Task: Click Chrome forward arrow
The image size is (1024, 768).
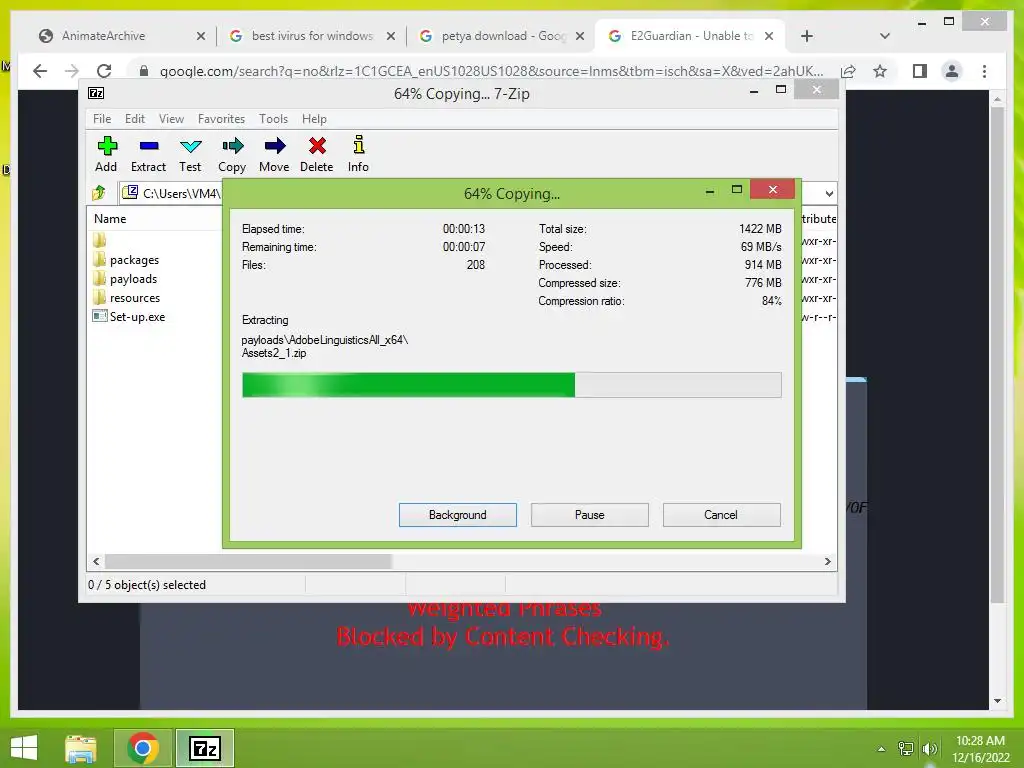Action: tap(72, 71)
